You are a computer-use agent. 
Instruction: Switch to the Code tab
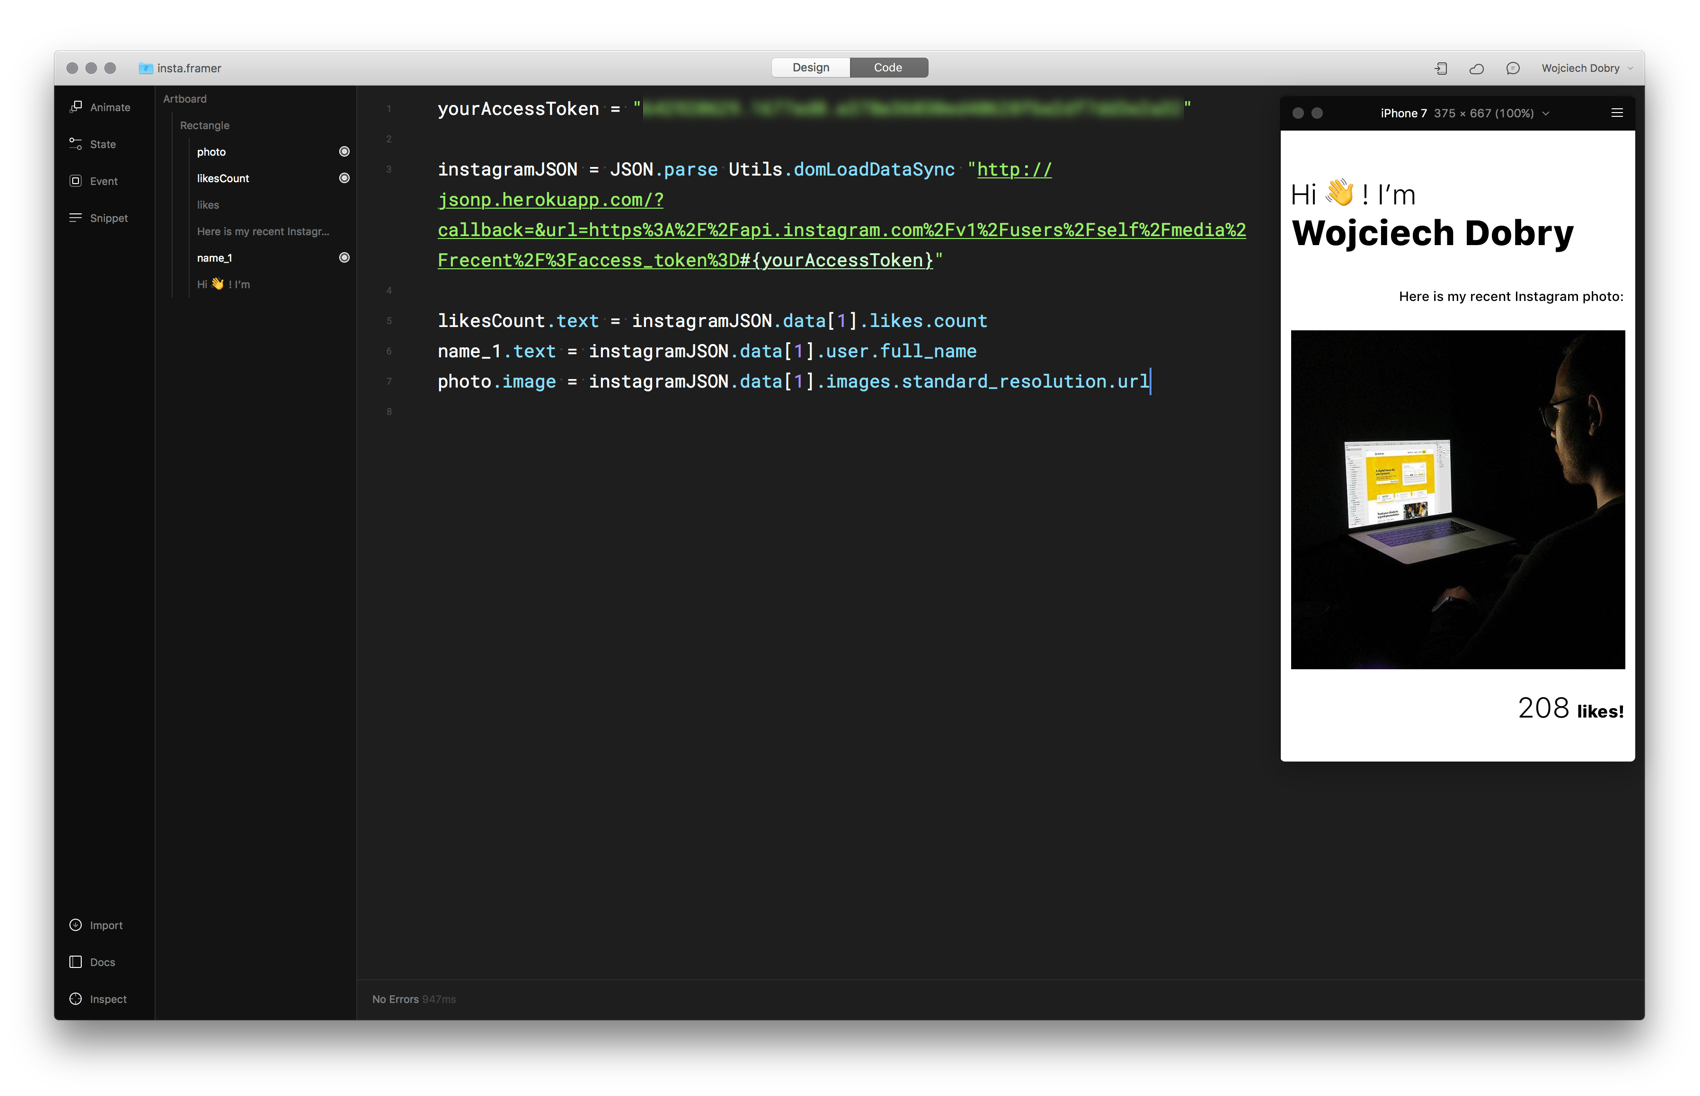point(888,68)
